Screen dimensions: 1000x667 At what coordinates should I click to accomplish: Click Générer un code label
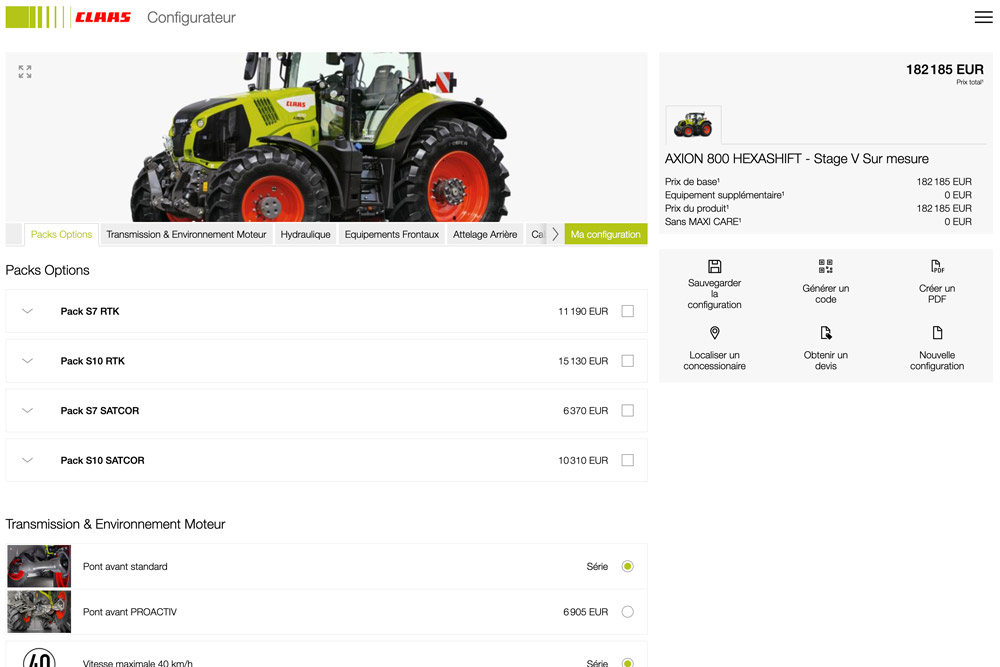click(x=825, y=294)
